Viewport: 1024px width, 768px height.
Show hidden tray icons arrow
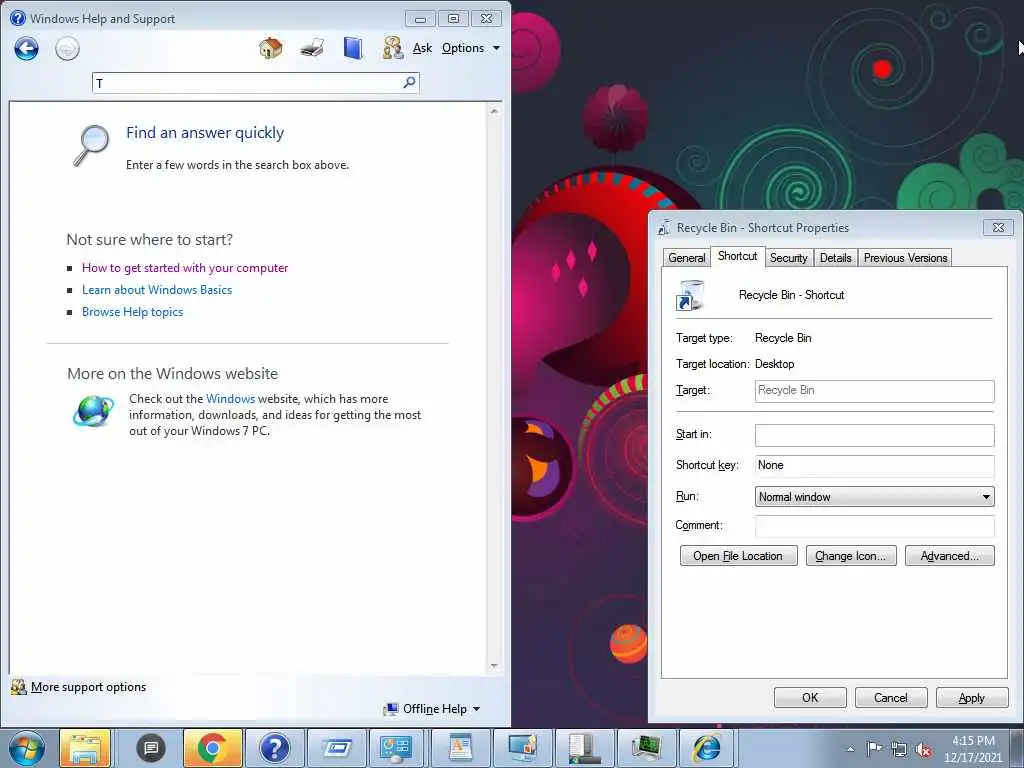[850, 749]
